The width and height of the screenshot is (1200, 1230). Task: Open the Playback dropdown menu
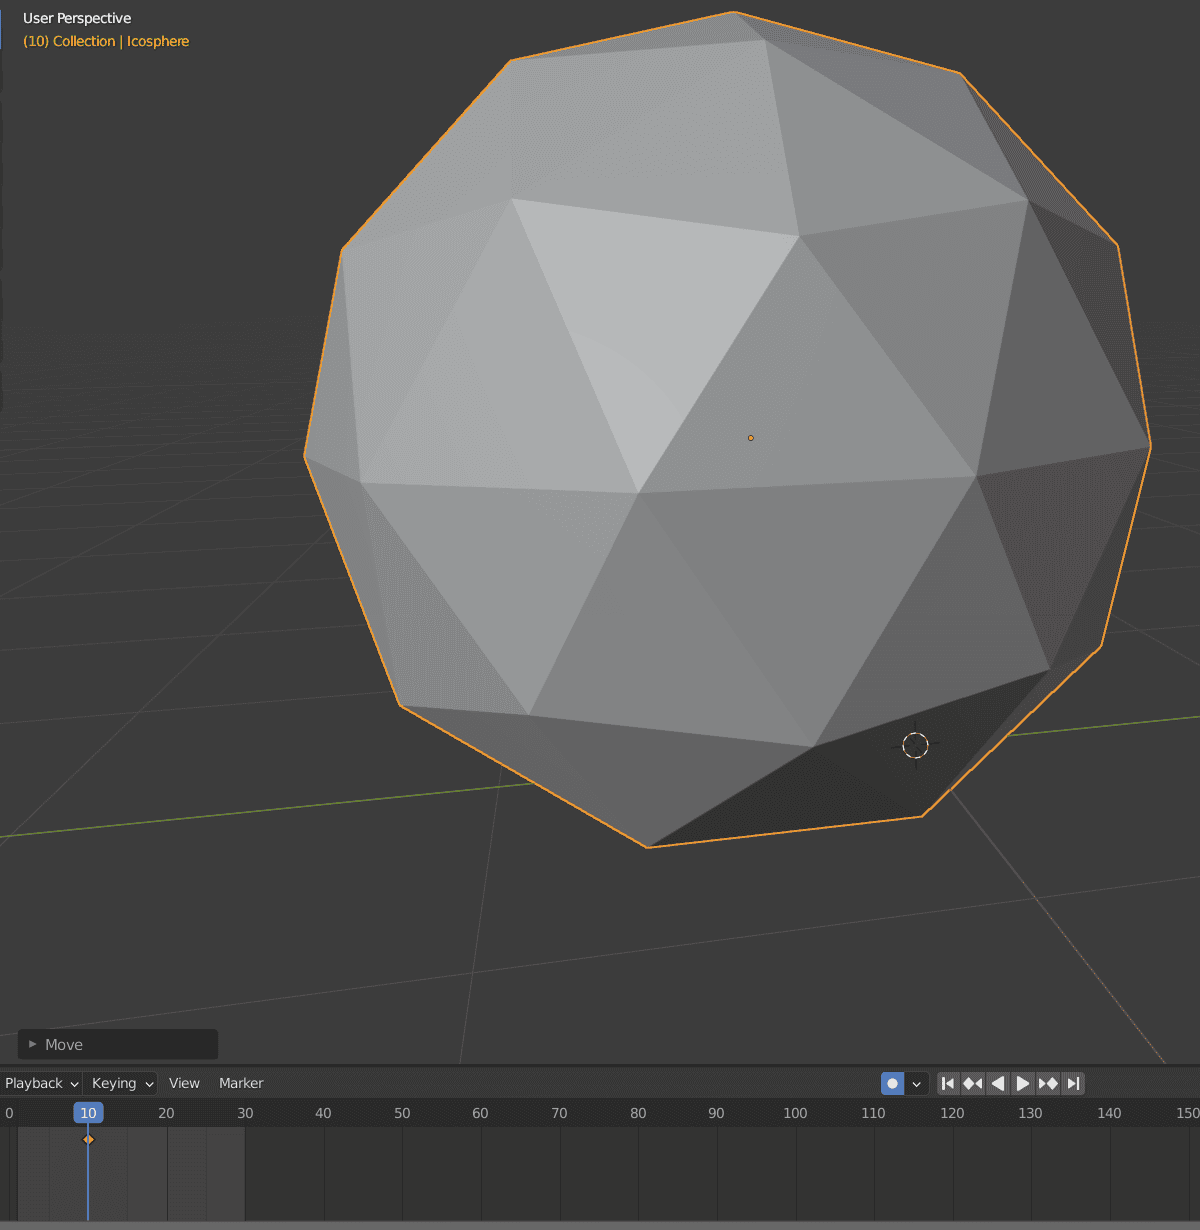pyautogui.click(x=40, y=1083)
